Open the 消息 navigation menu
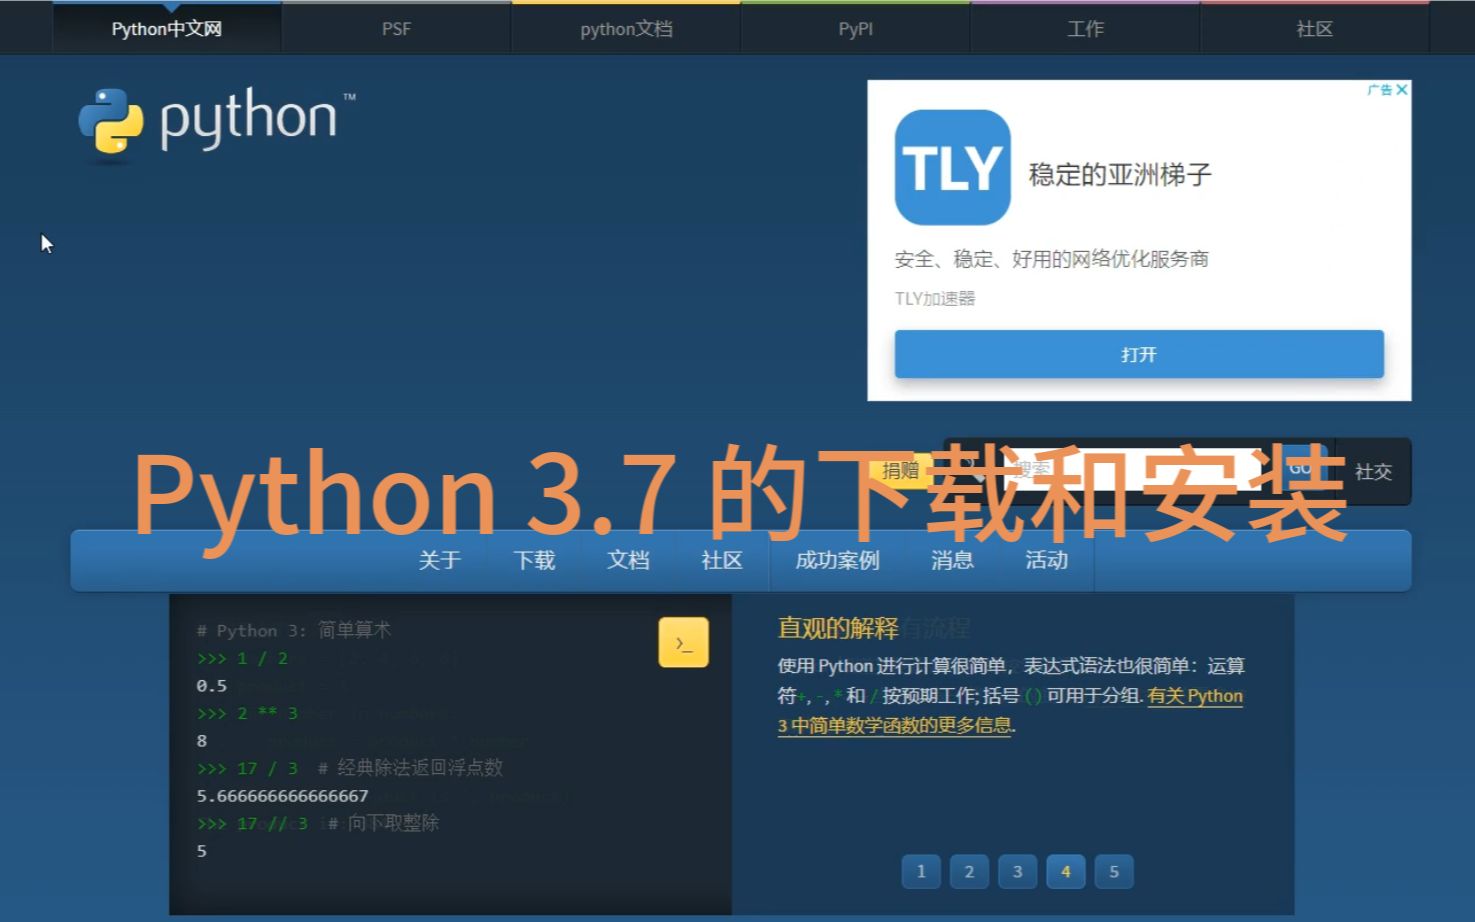Screen dimensions: 1475x922 click(x=952, y=560)
